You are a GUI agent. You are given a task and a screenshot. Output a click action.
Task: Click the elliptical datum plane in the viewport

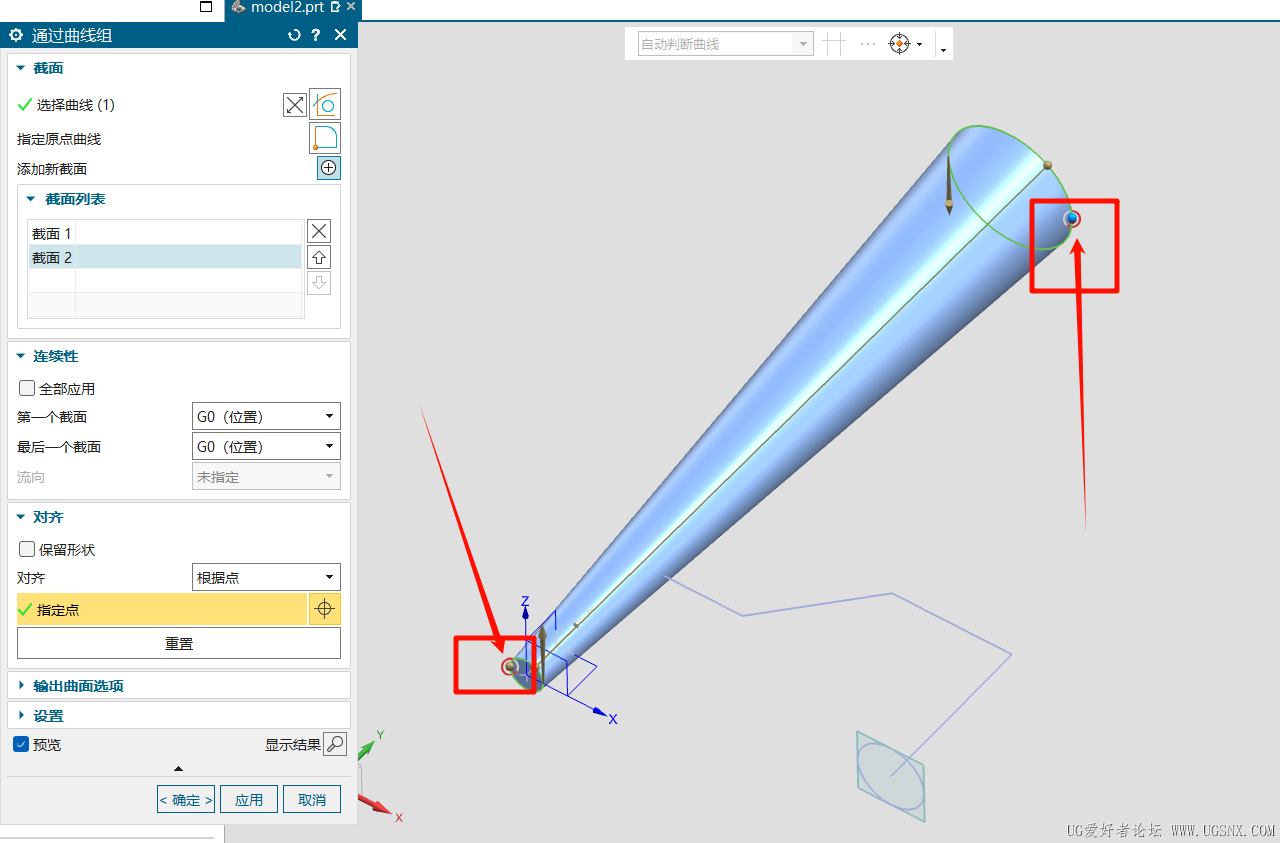click(x=890, y=776)
